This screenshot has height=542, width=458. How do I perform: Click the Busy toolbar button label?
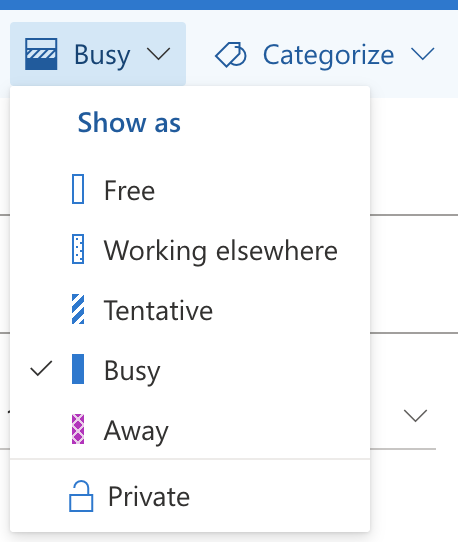[102, 55]
